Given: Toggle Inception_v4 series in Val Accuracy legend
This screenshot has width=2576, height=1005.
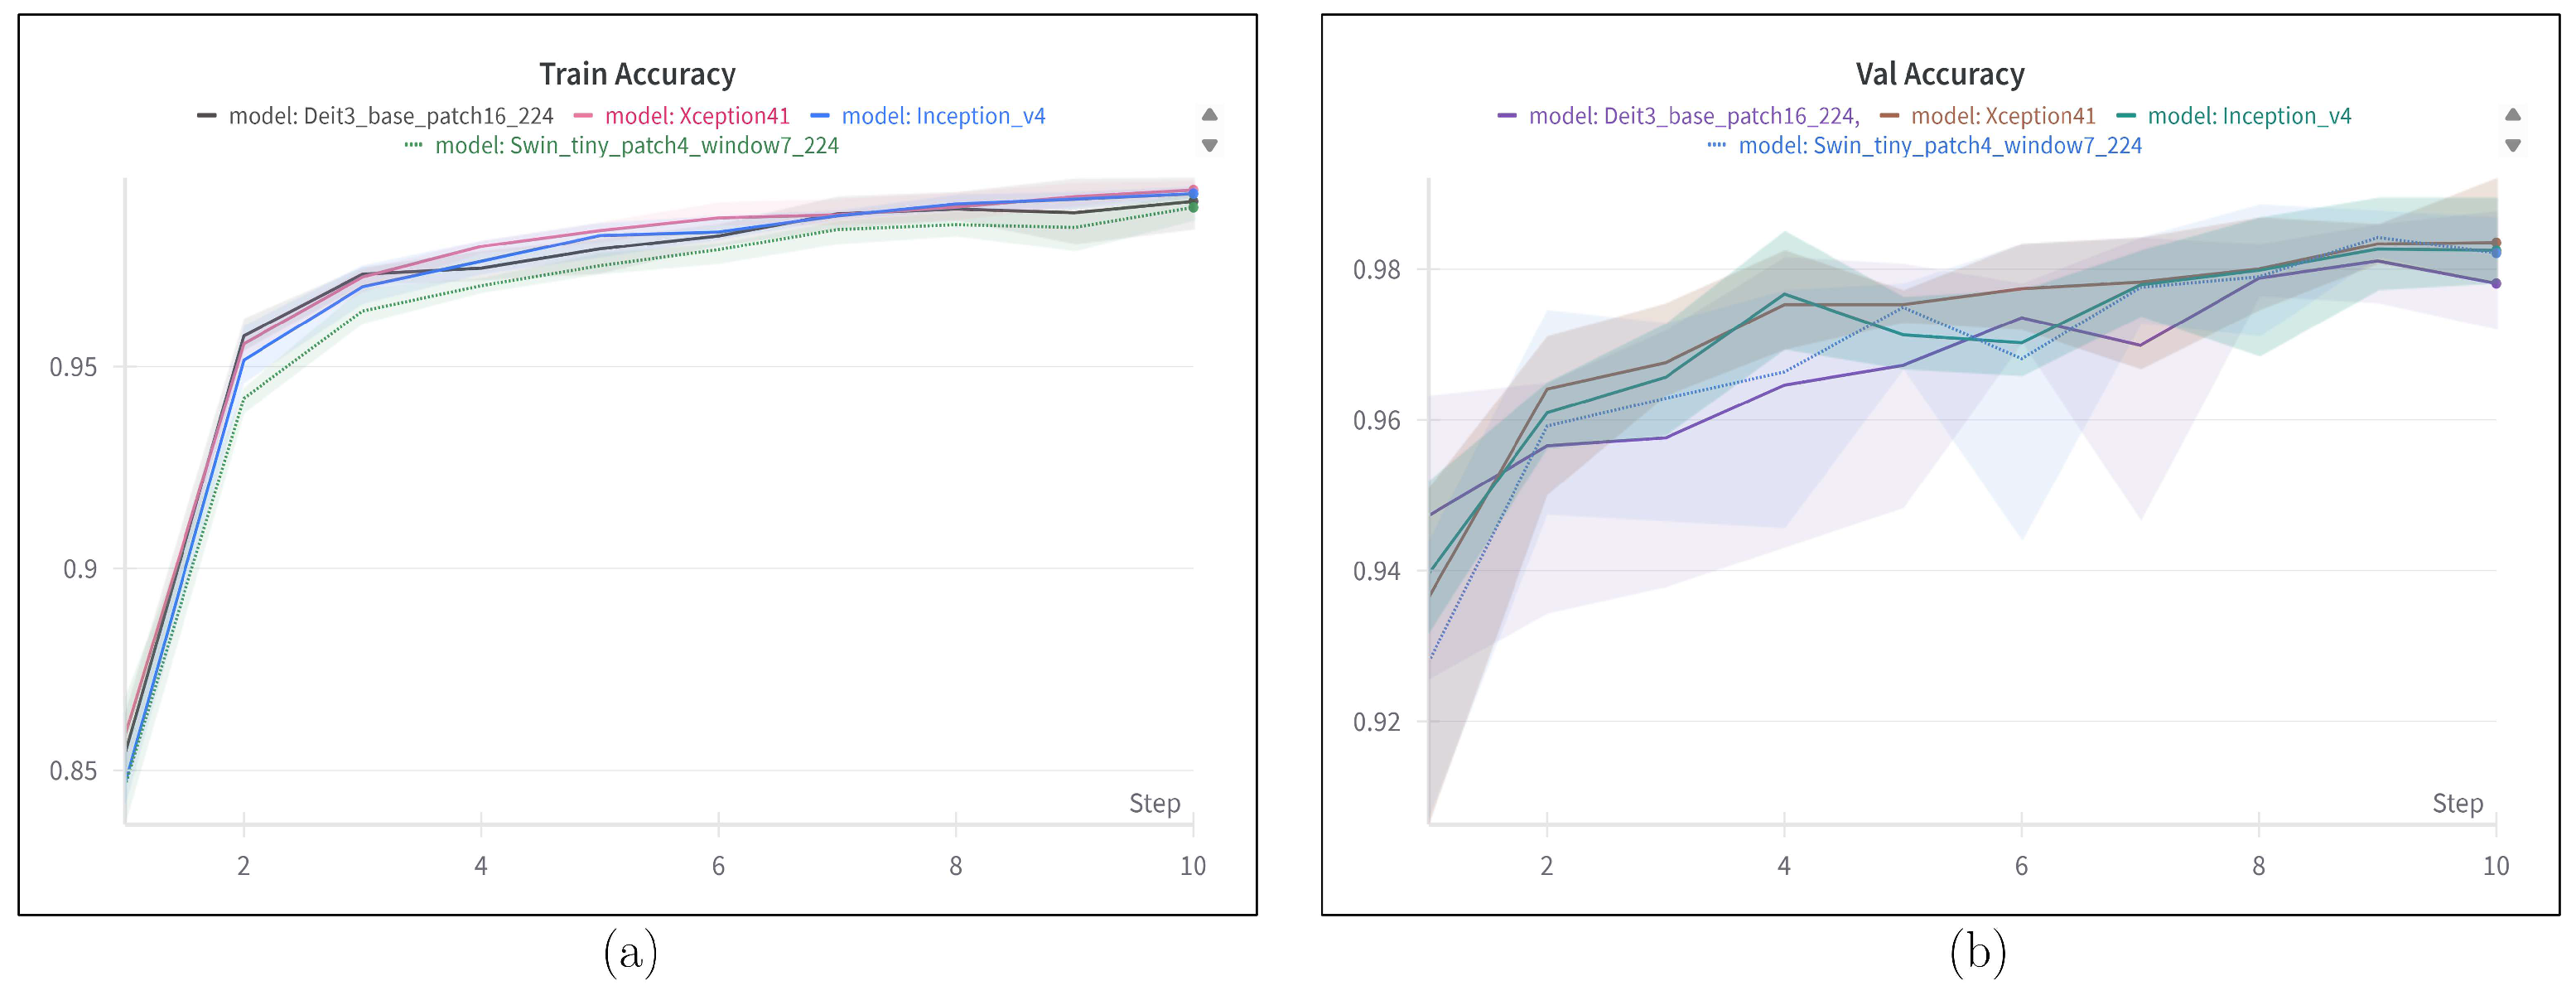Looking at the screenshot, I should point(2249,116).
